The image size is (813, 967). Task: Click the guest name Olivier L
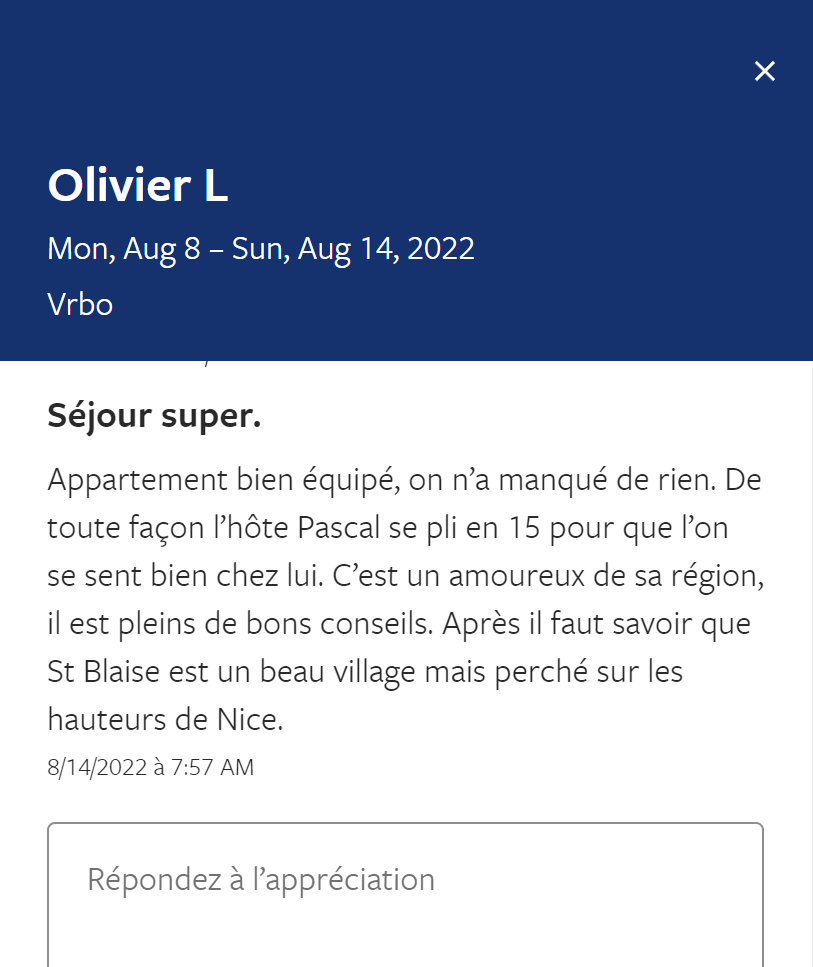point(138,187)
